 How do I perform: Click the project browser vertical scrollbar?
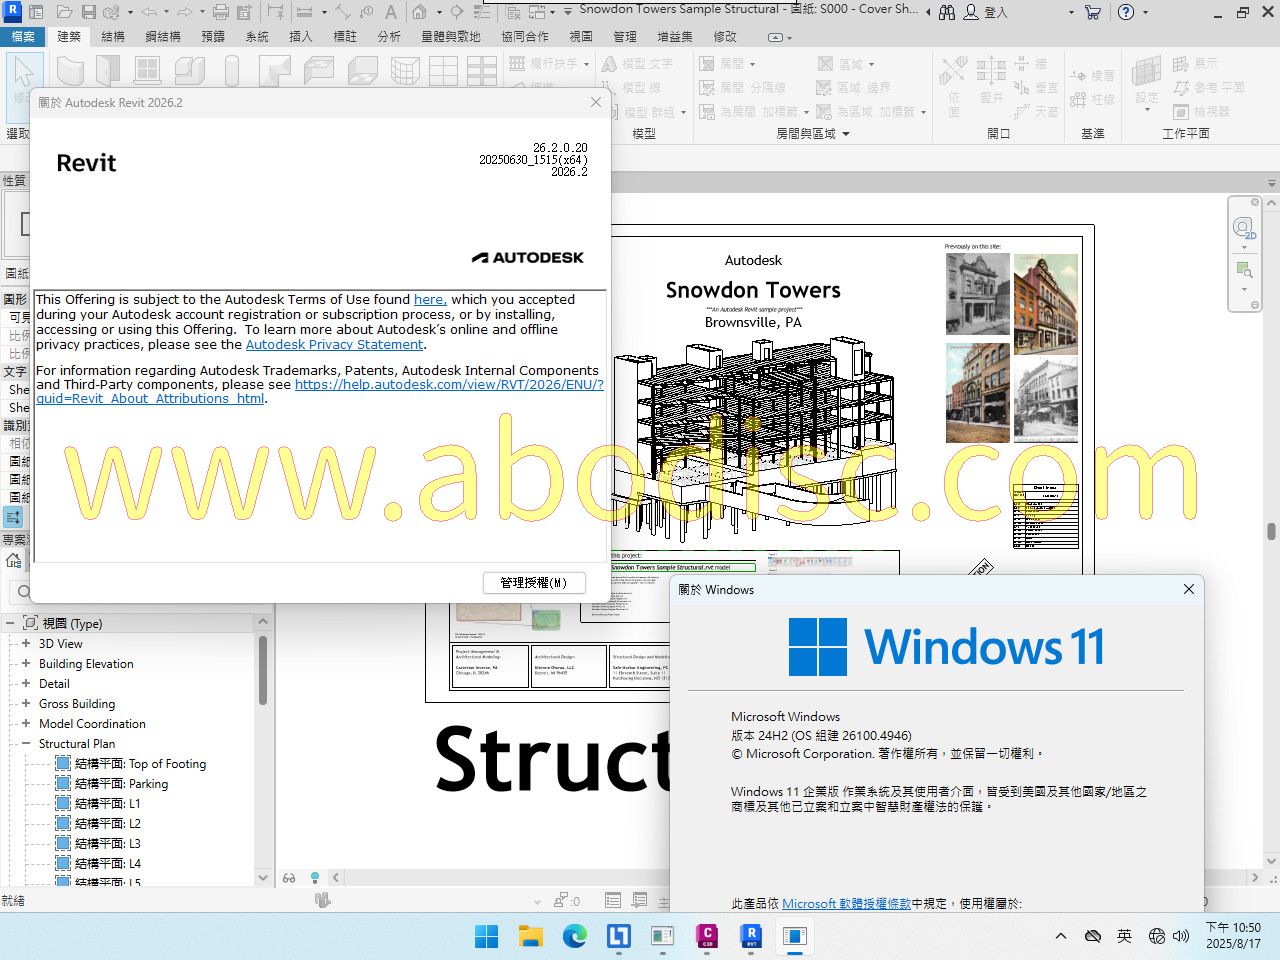[x=263, y=670]
